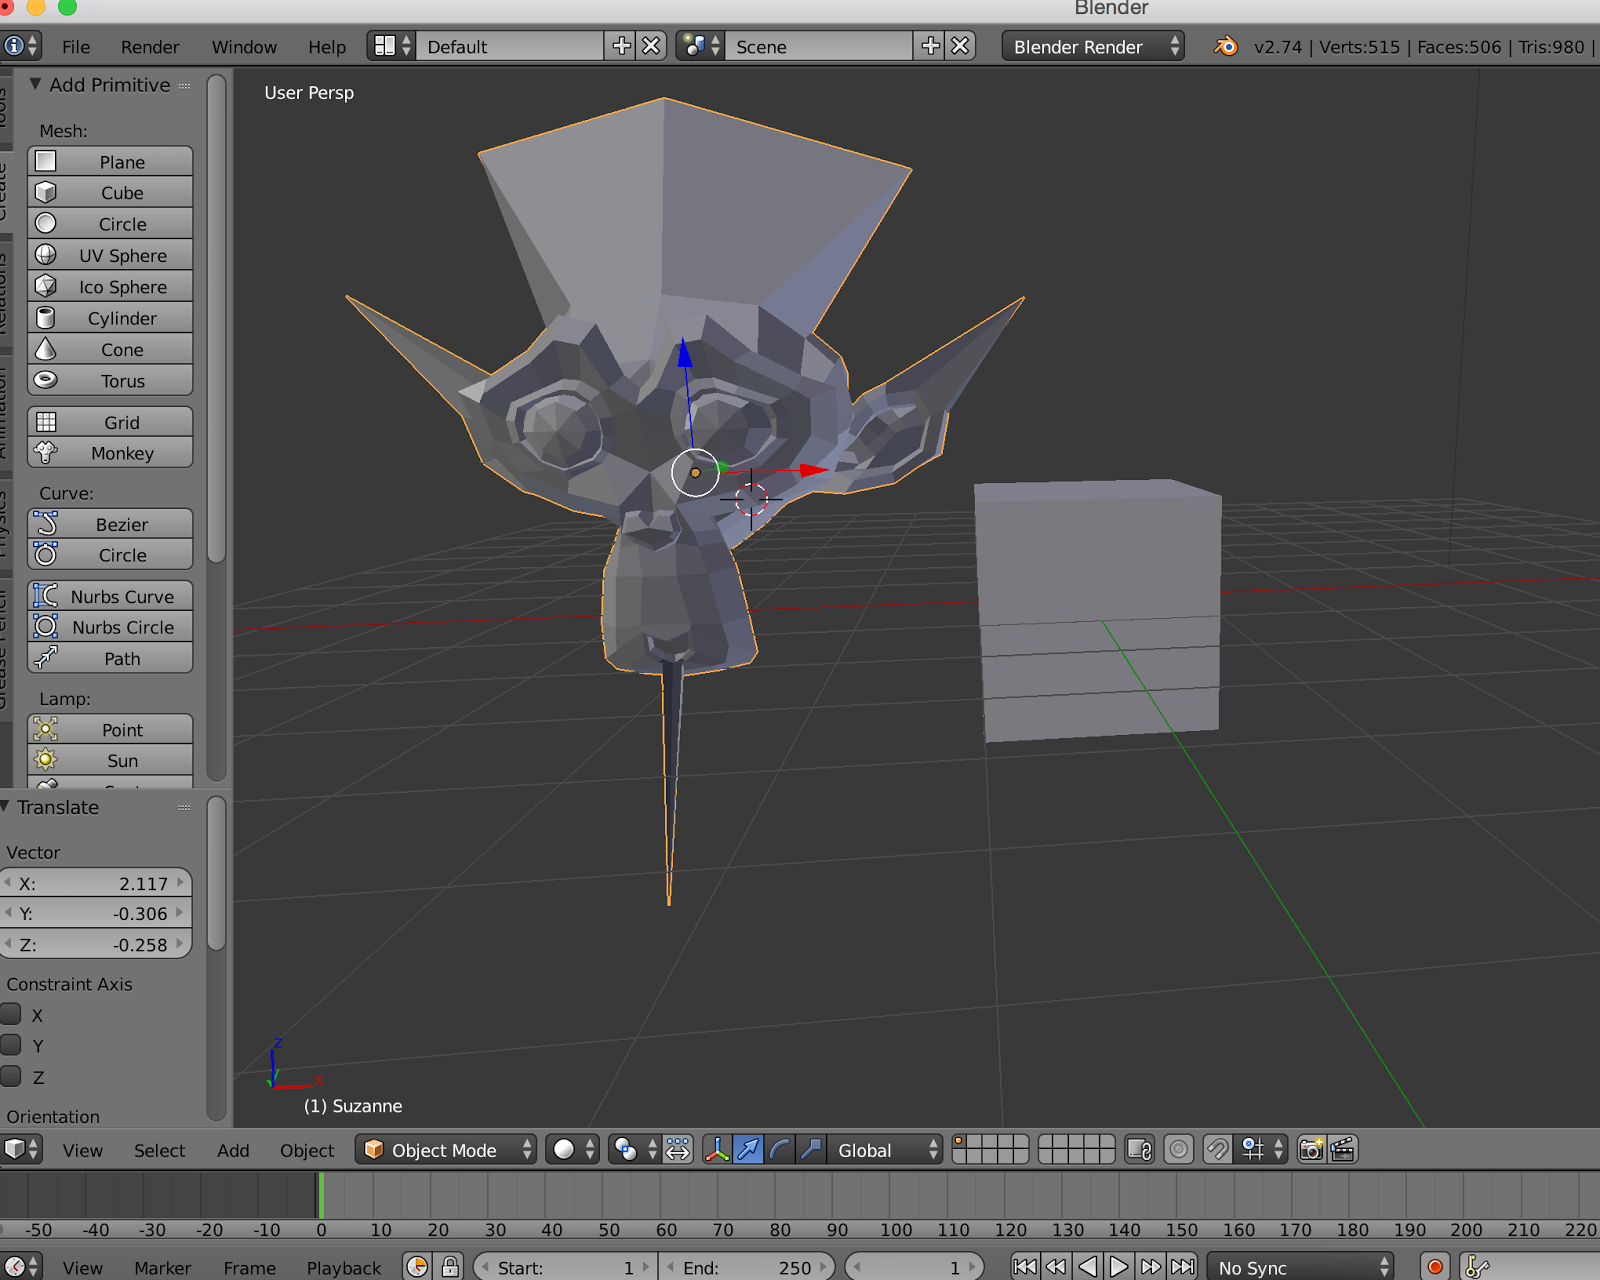
Task: Toggle timeline use preview range clock
Action: coord(418,1267)
